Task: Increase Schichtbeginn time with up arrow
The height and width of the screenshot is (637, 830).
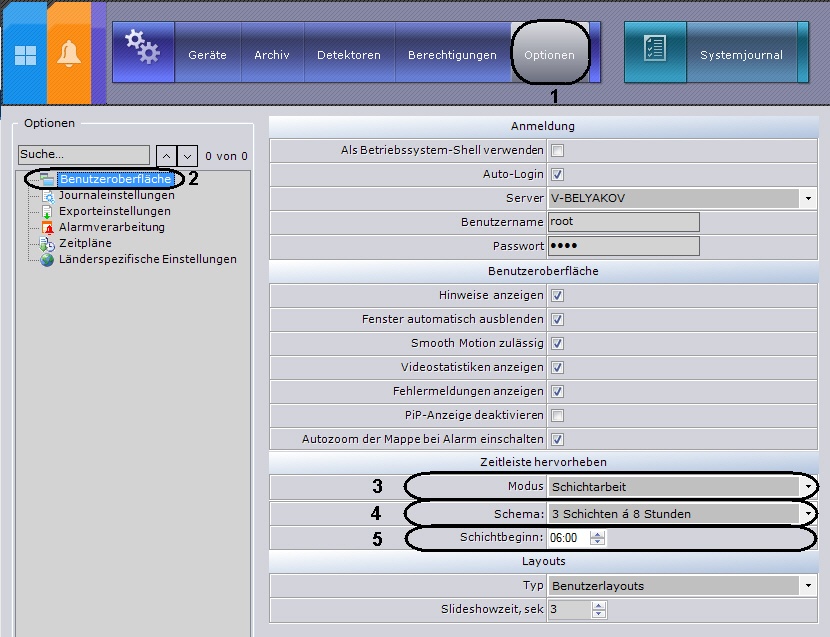Action: 598,534
